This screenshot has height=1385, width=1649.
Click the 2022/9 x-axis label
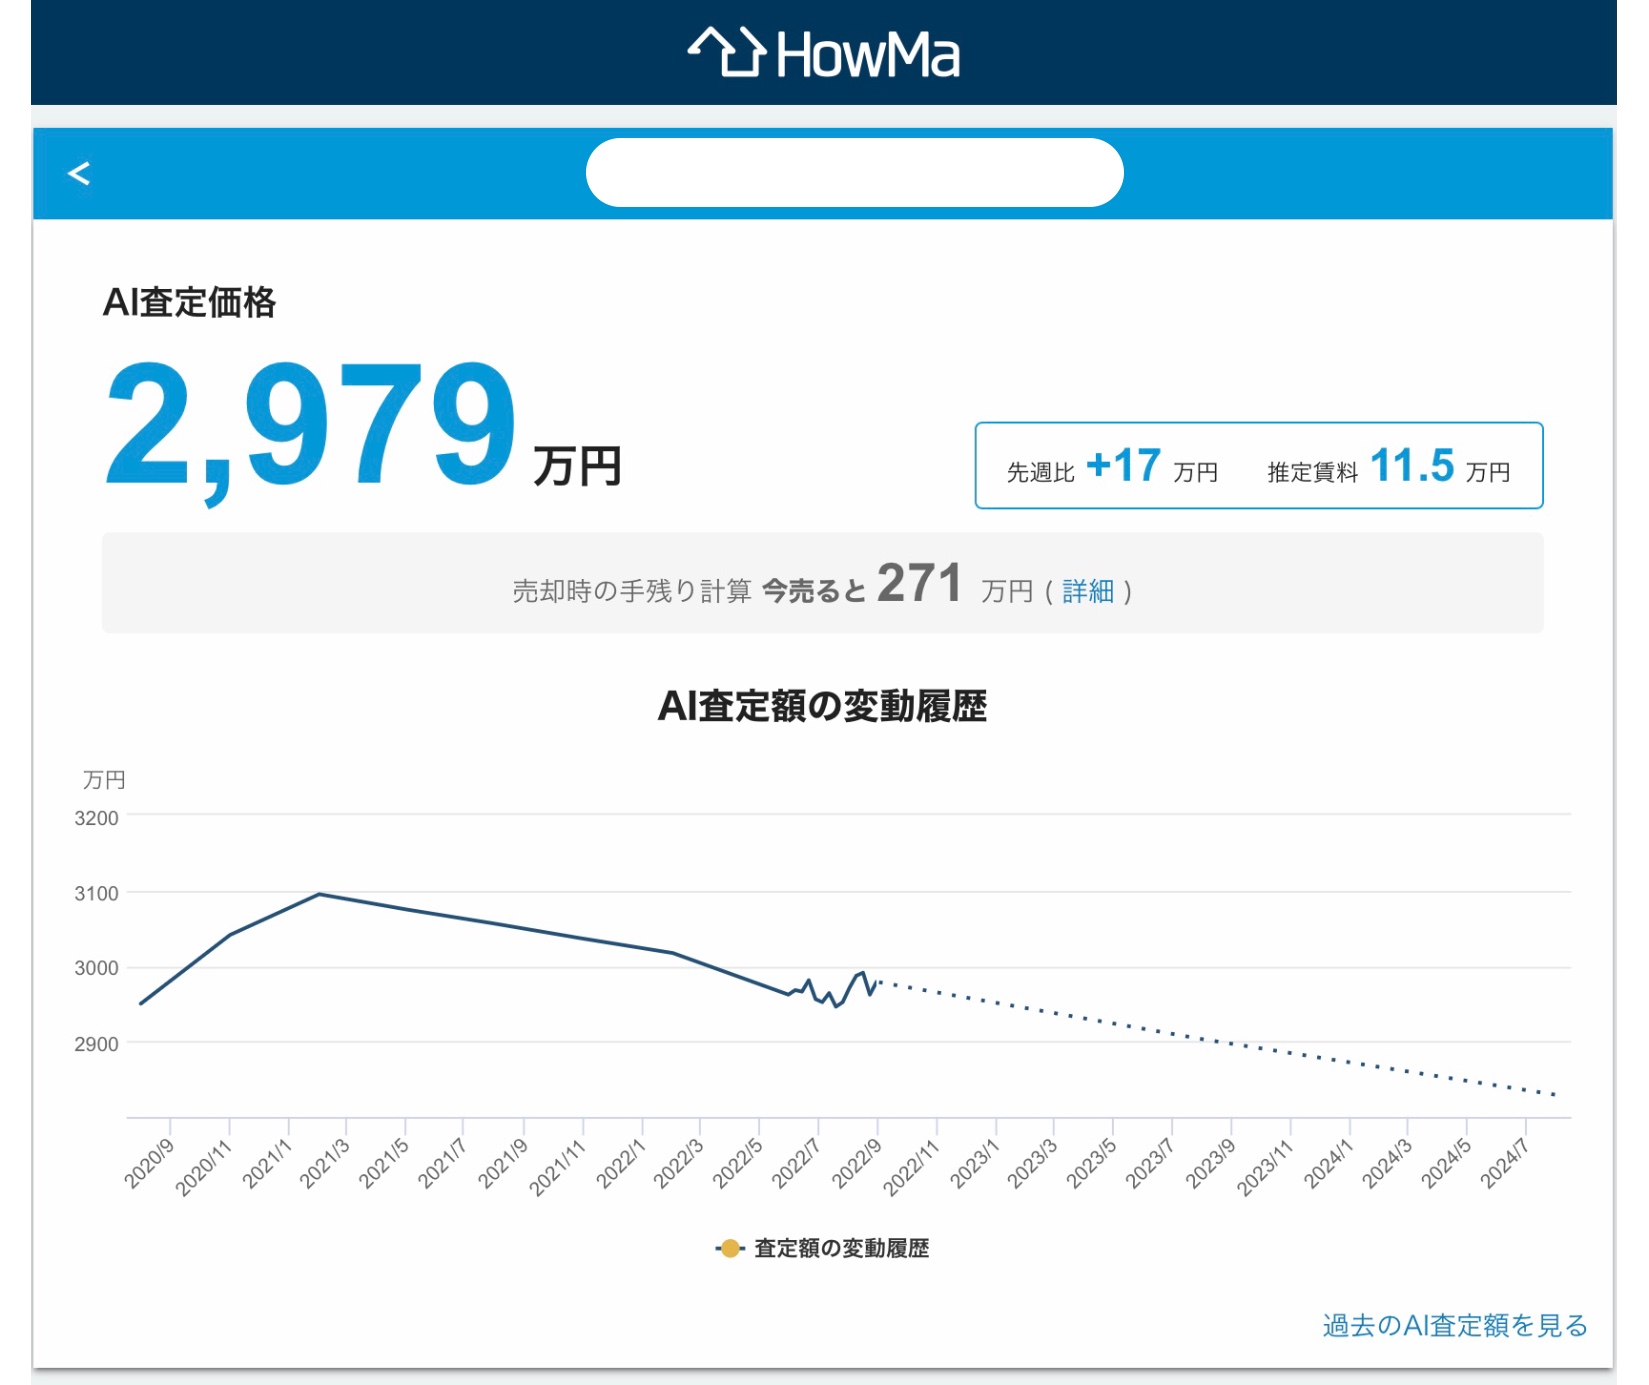pos(857,1164)
